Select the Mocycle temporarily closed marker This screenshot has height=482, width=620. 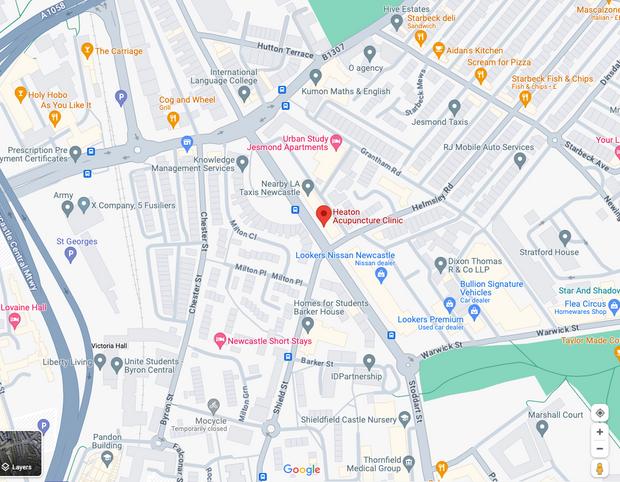click(x=214, y=407)
